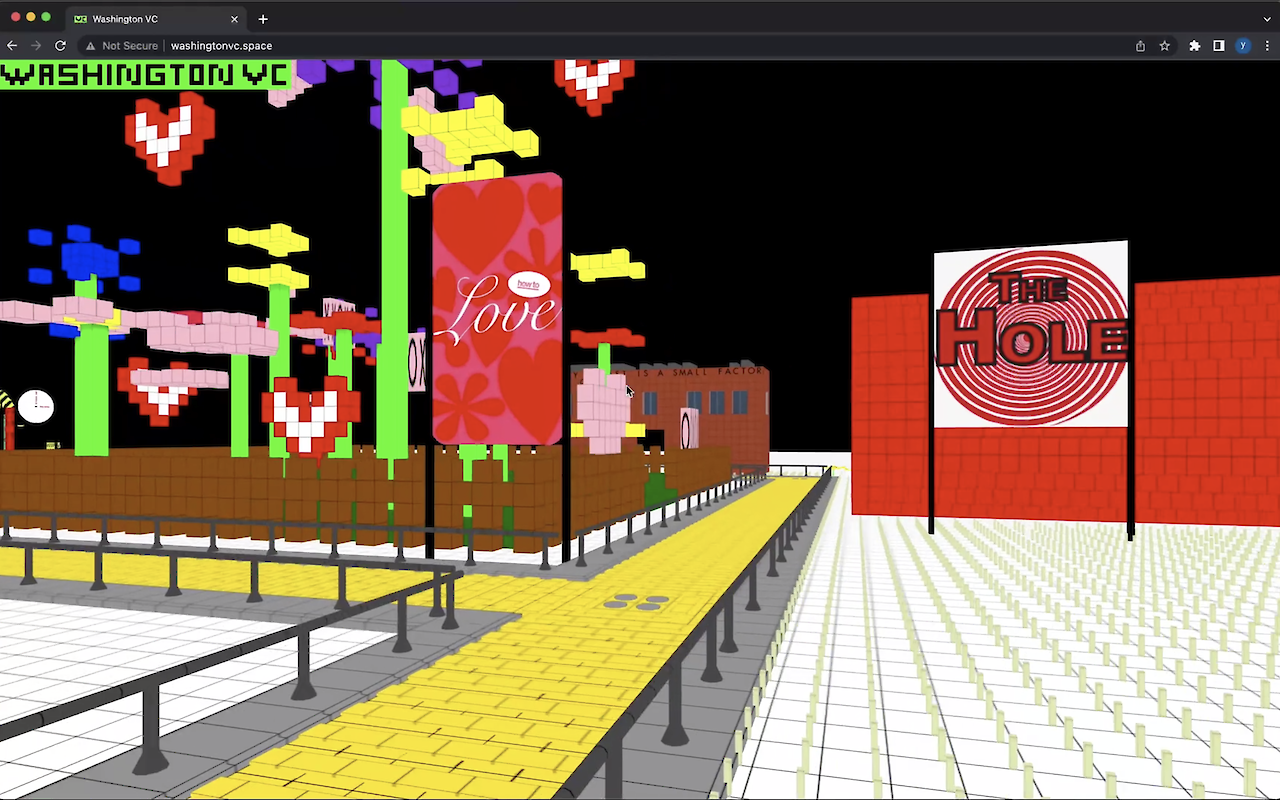
Task: Open the Extensions puzzle icon
Action: [x=1194, y=46]
